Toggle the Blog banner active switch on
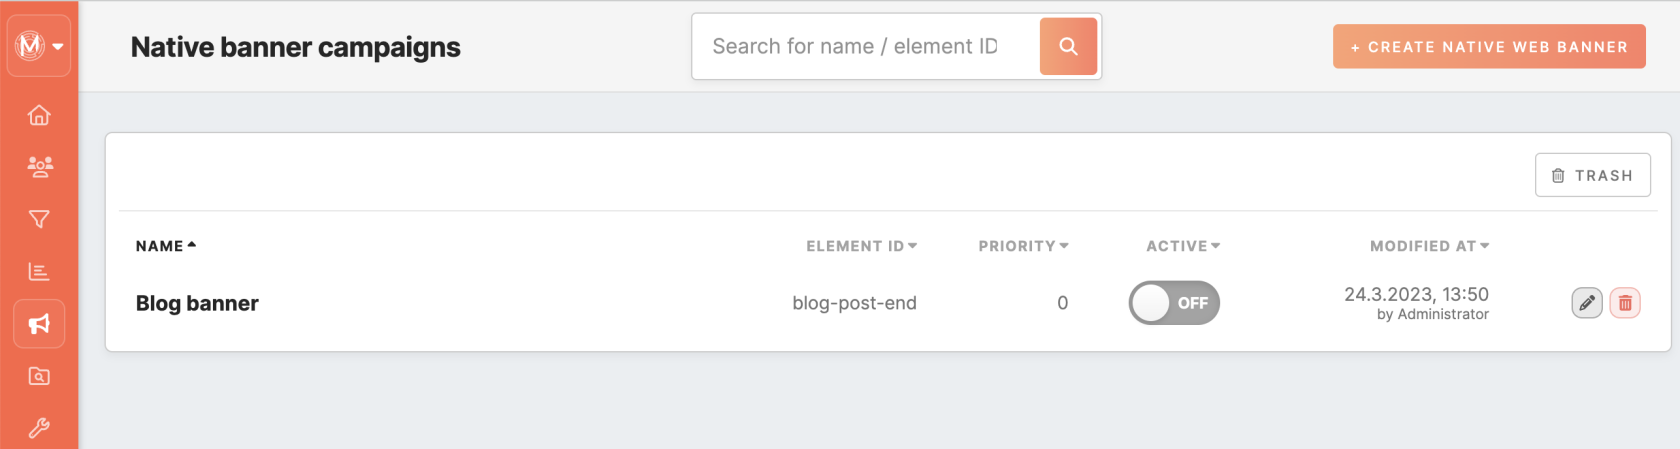Image resolution: width=1680 pixels, height=449 pixels. [1174, 303]
